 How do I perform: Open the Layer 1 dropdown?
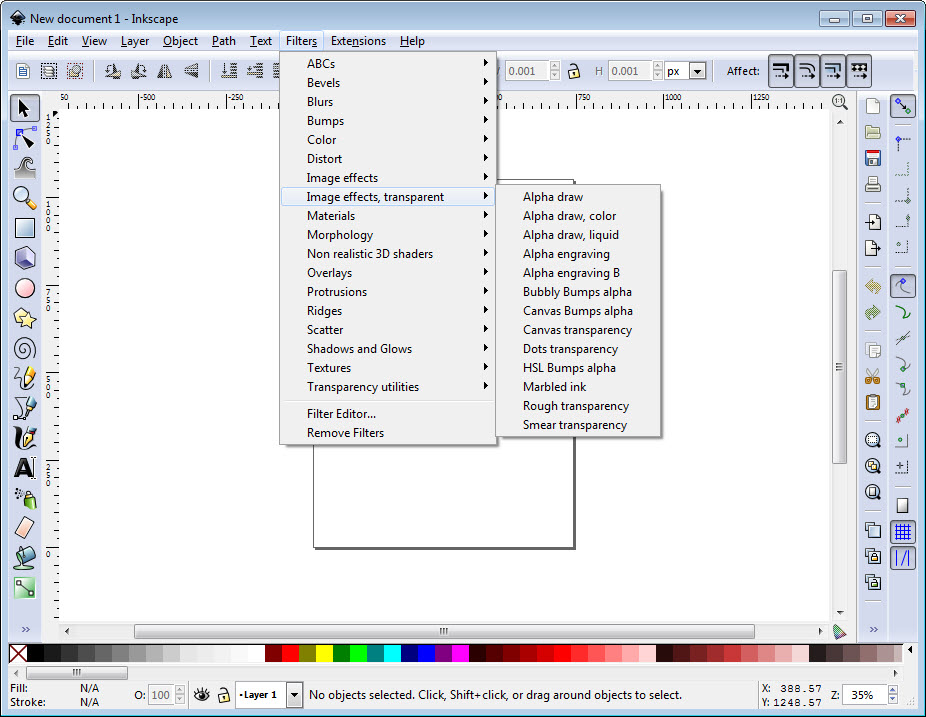(294, 695)
